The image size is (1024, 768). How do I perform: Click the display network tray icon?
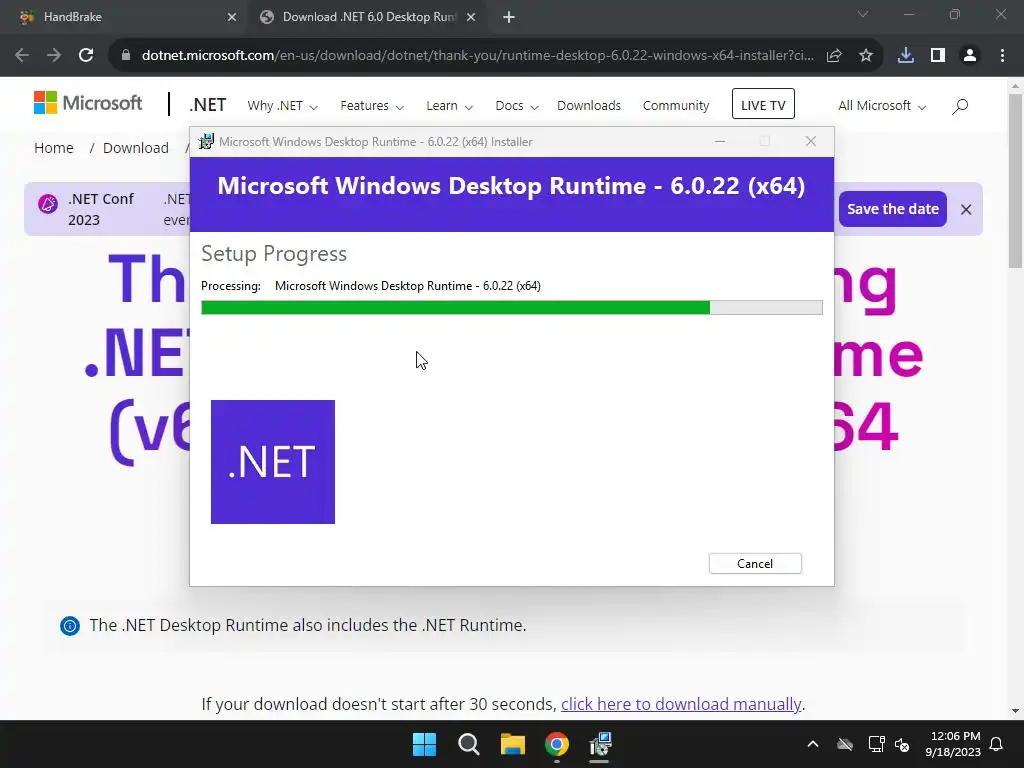pos(876,744)
